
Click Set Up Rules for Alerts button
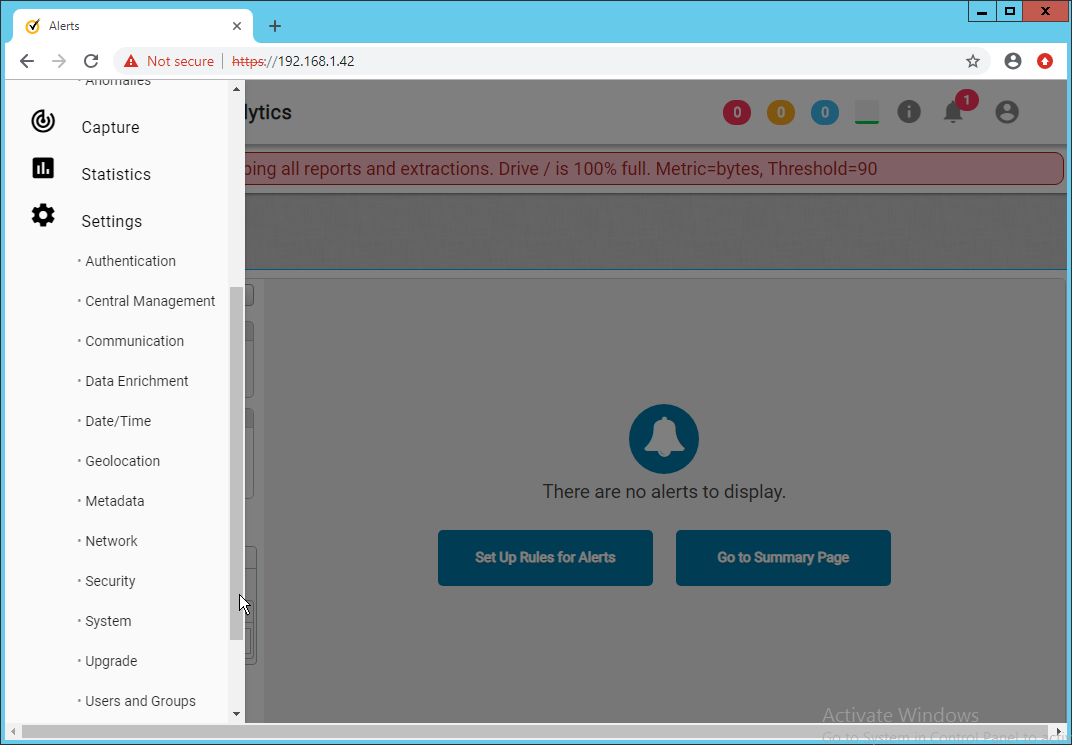click(545, 558)
